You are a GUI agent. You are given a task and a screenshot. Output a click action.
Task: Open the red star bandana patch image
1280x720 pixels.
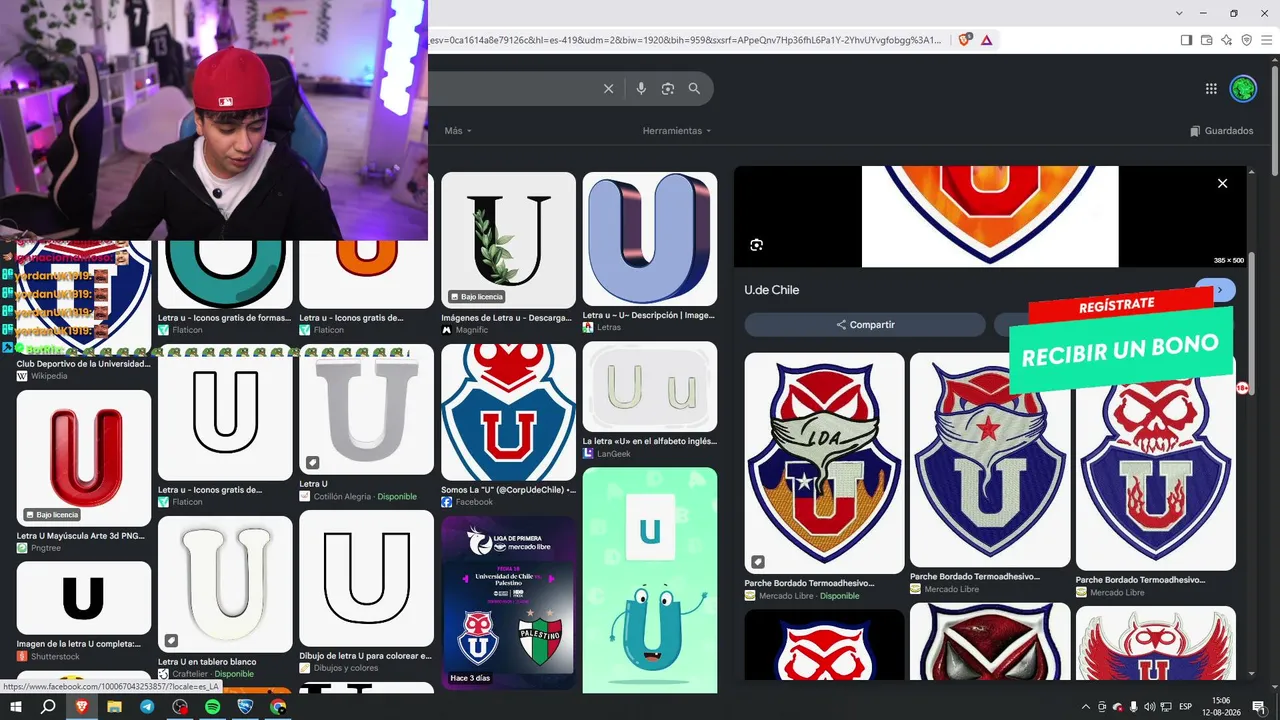point(990,460)
